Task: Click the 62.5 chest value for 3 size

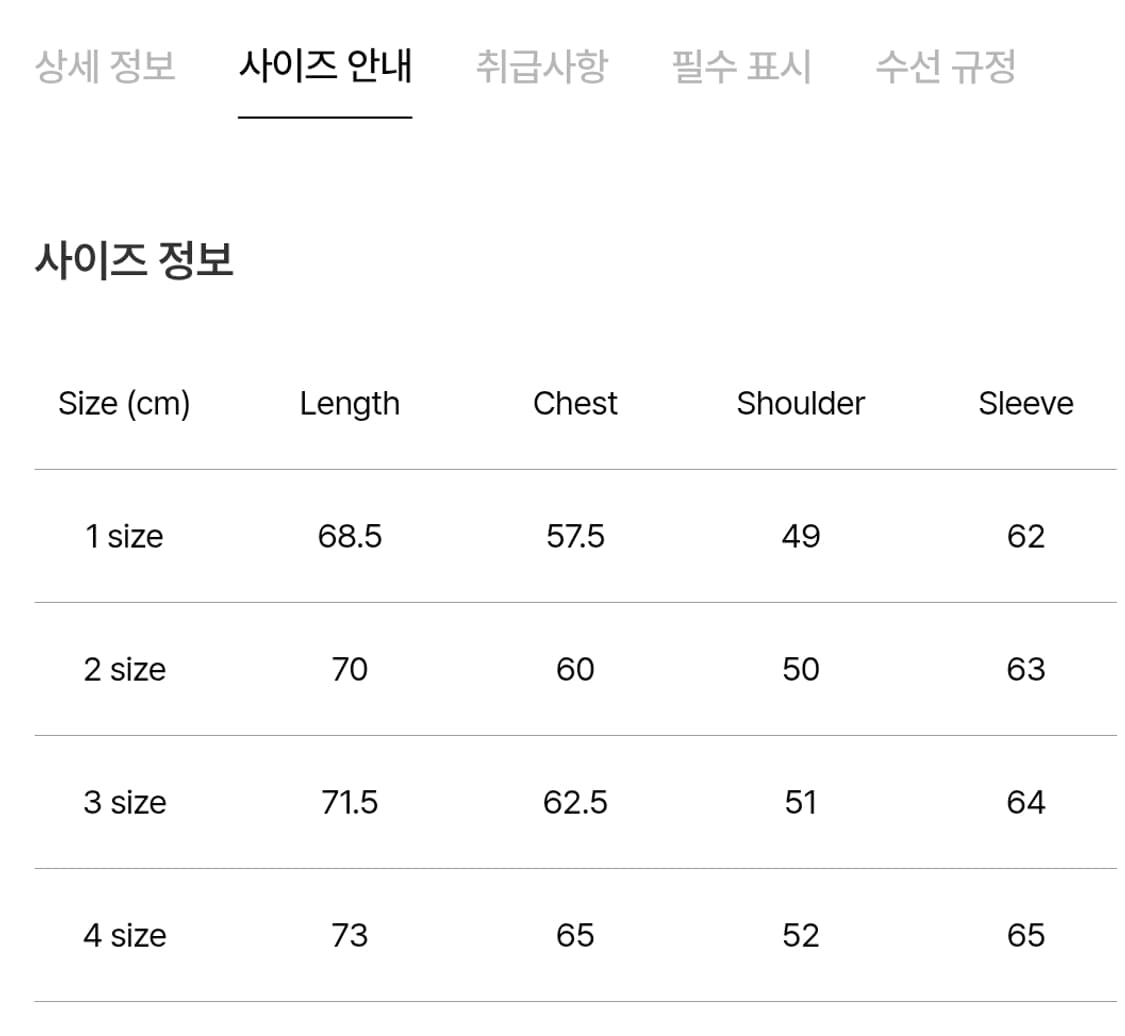Action: click(x=575, y=802)
